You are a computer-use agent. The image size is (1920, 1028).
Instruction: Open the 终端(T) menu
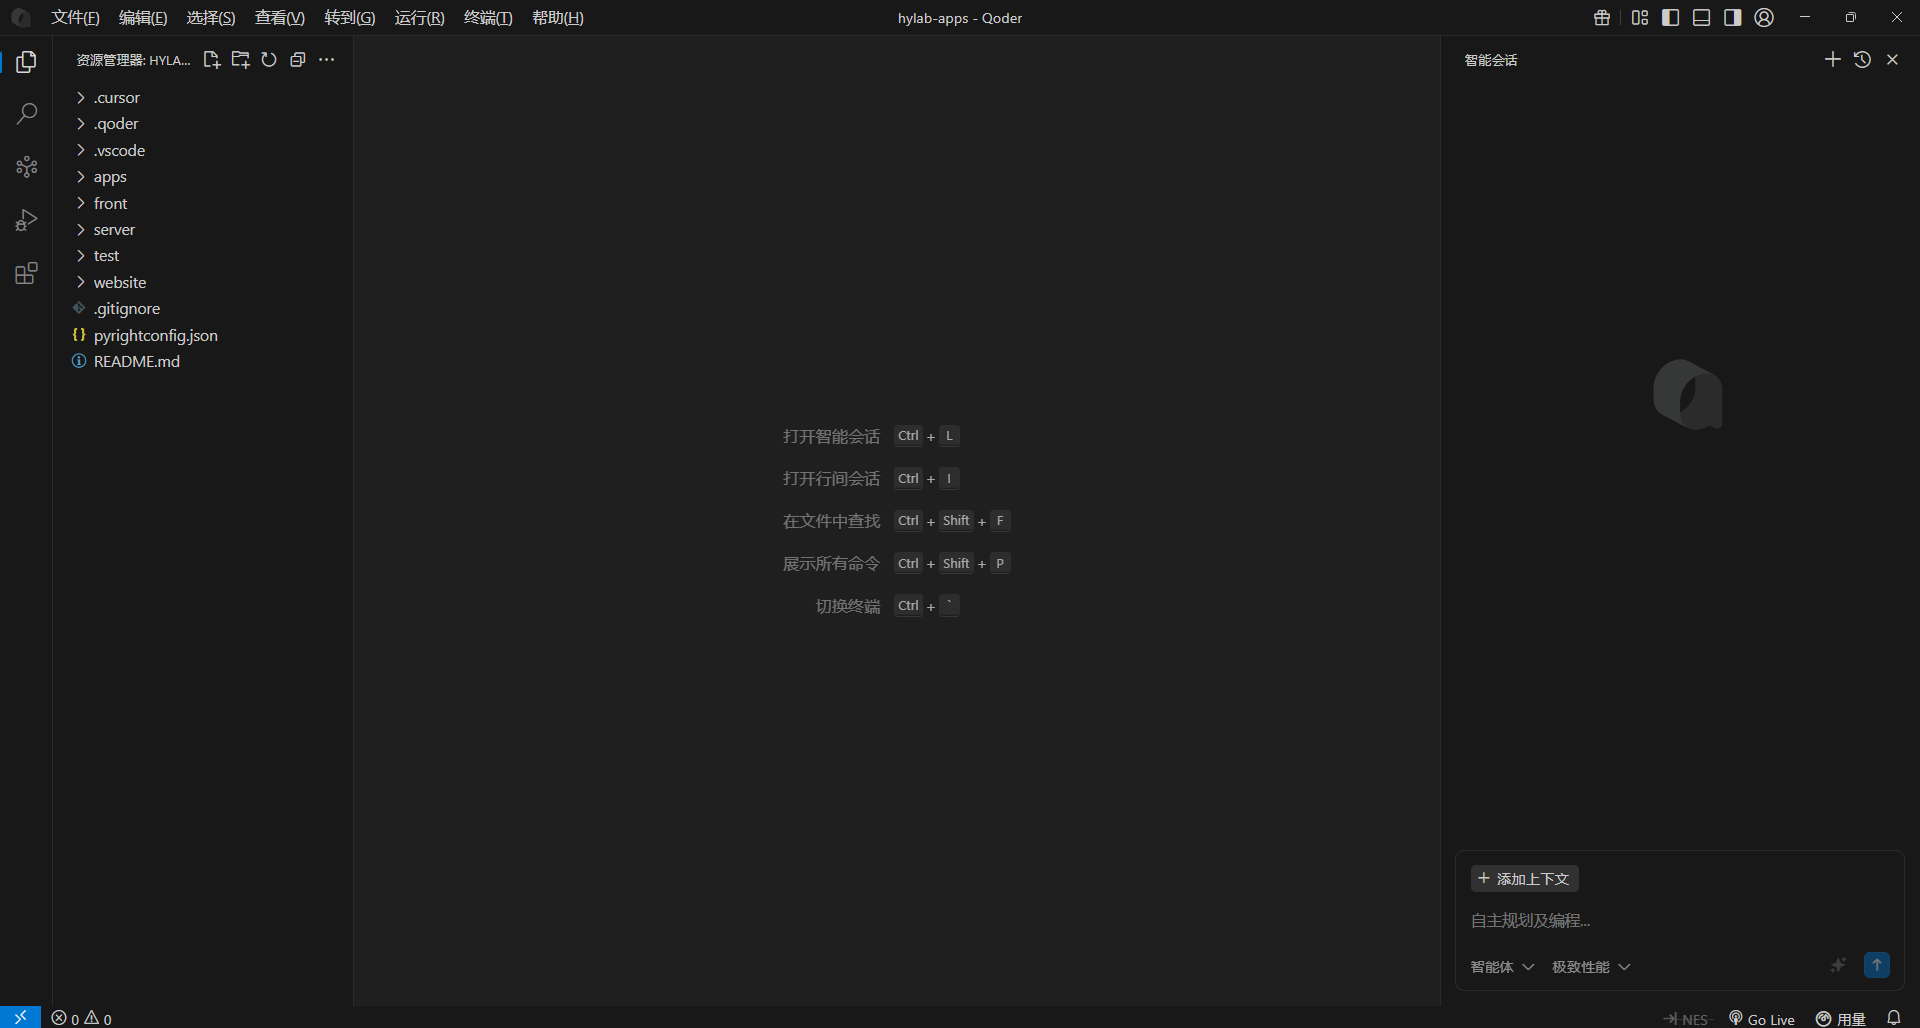pos(487,17)
